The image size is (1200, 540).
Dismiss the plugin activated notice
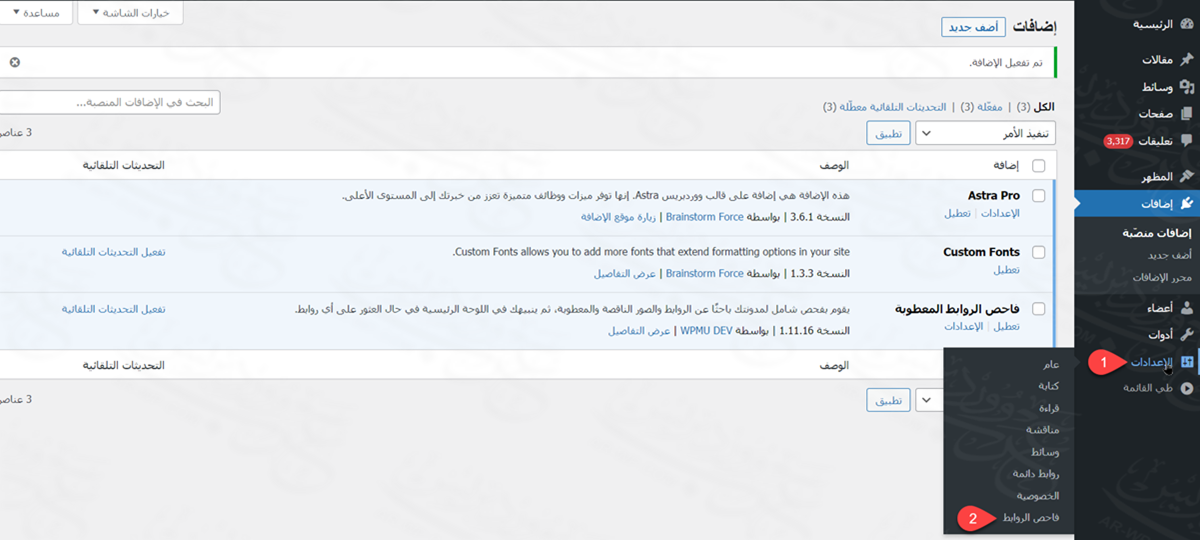(14, 62)
